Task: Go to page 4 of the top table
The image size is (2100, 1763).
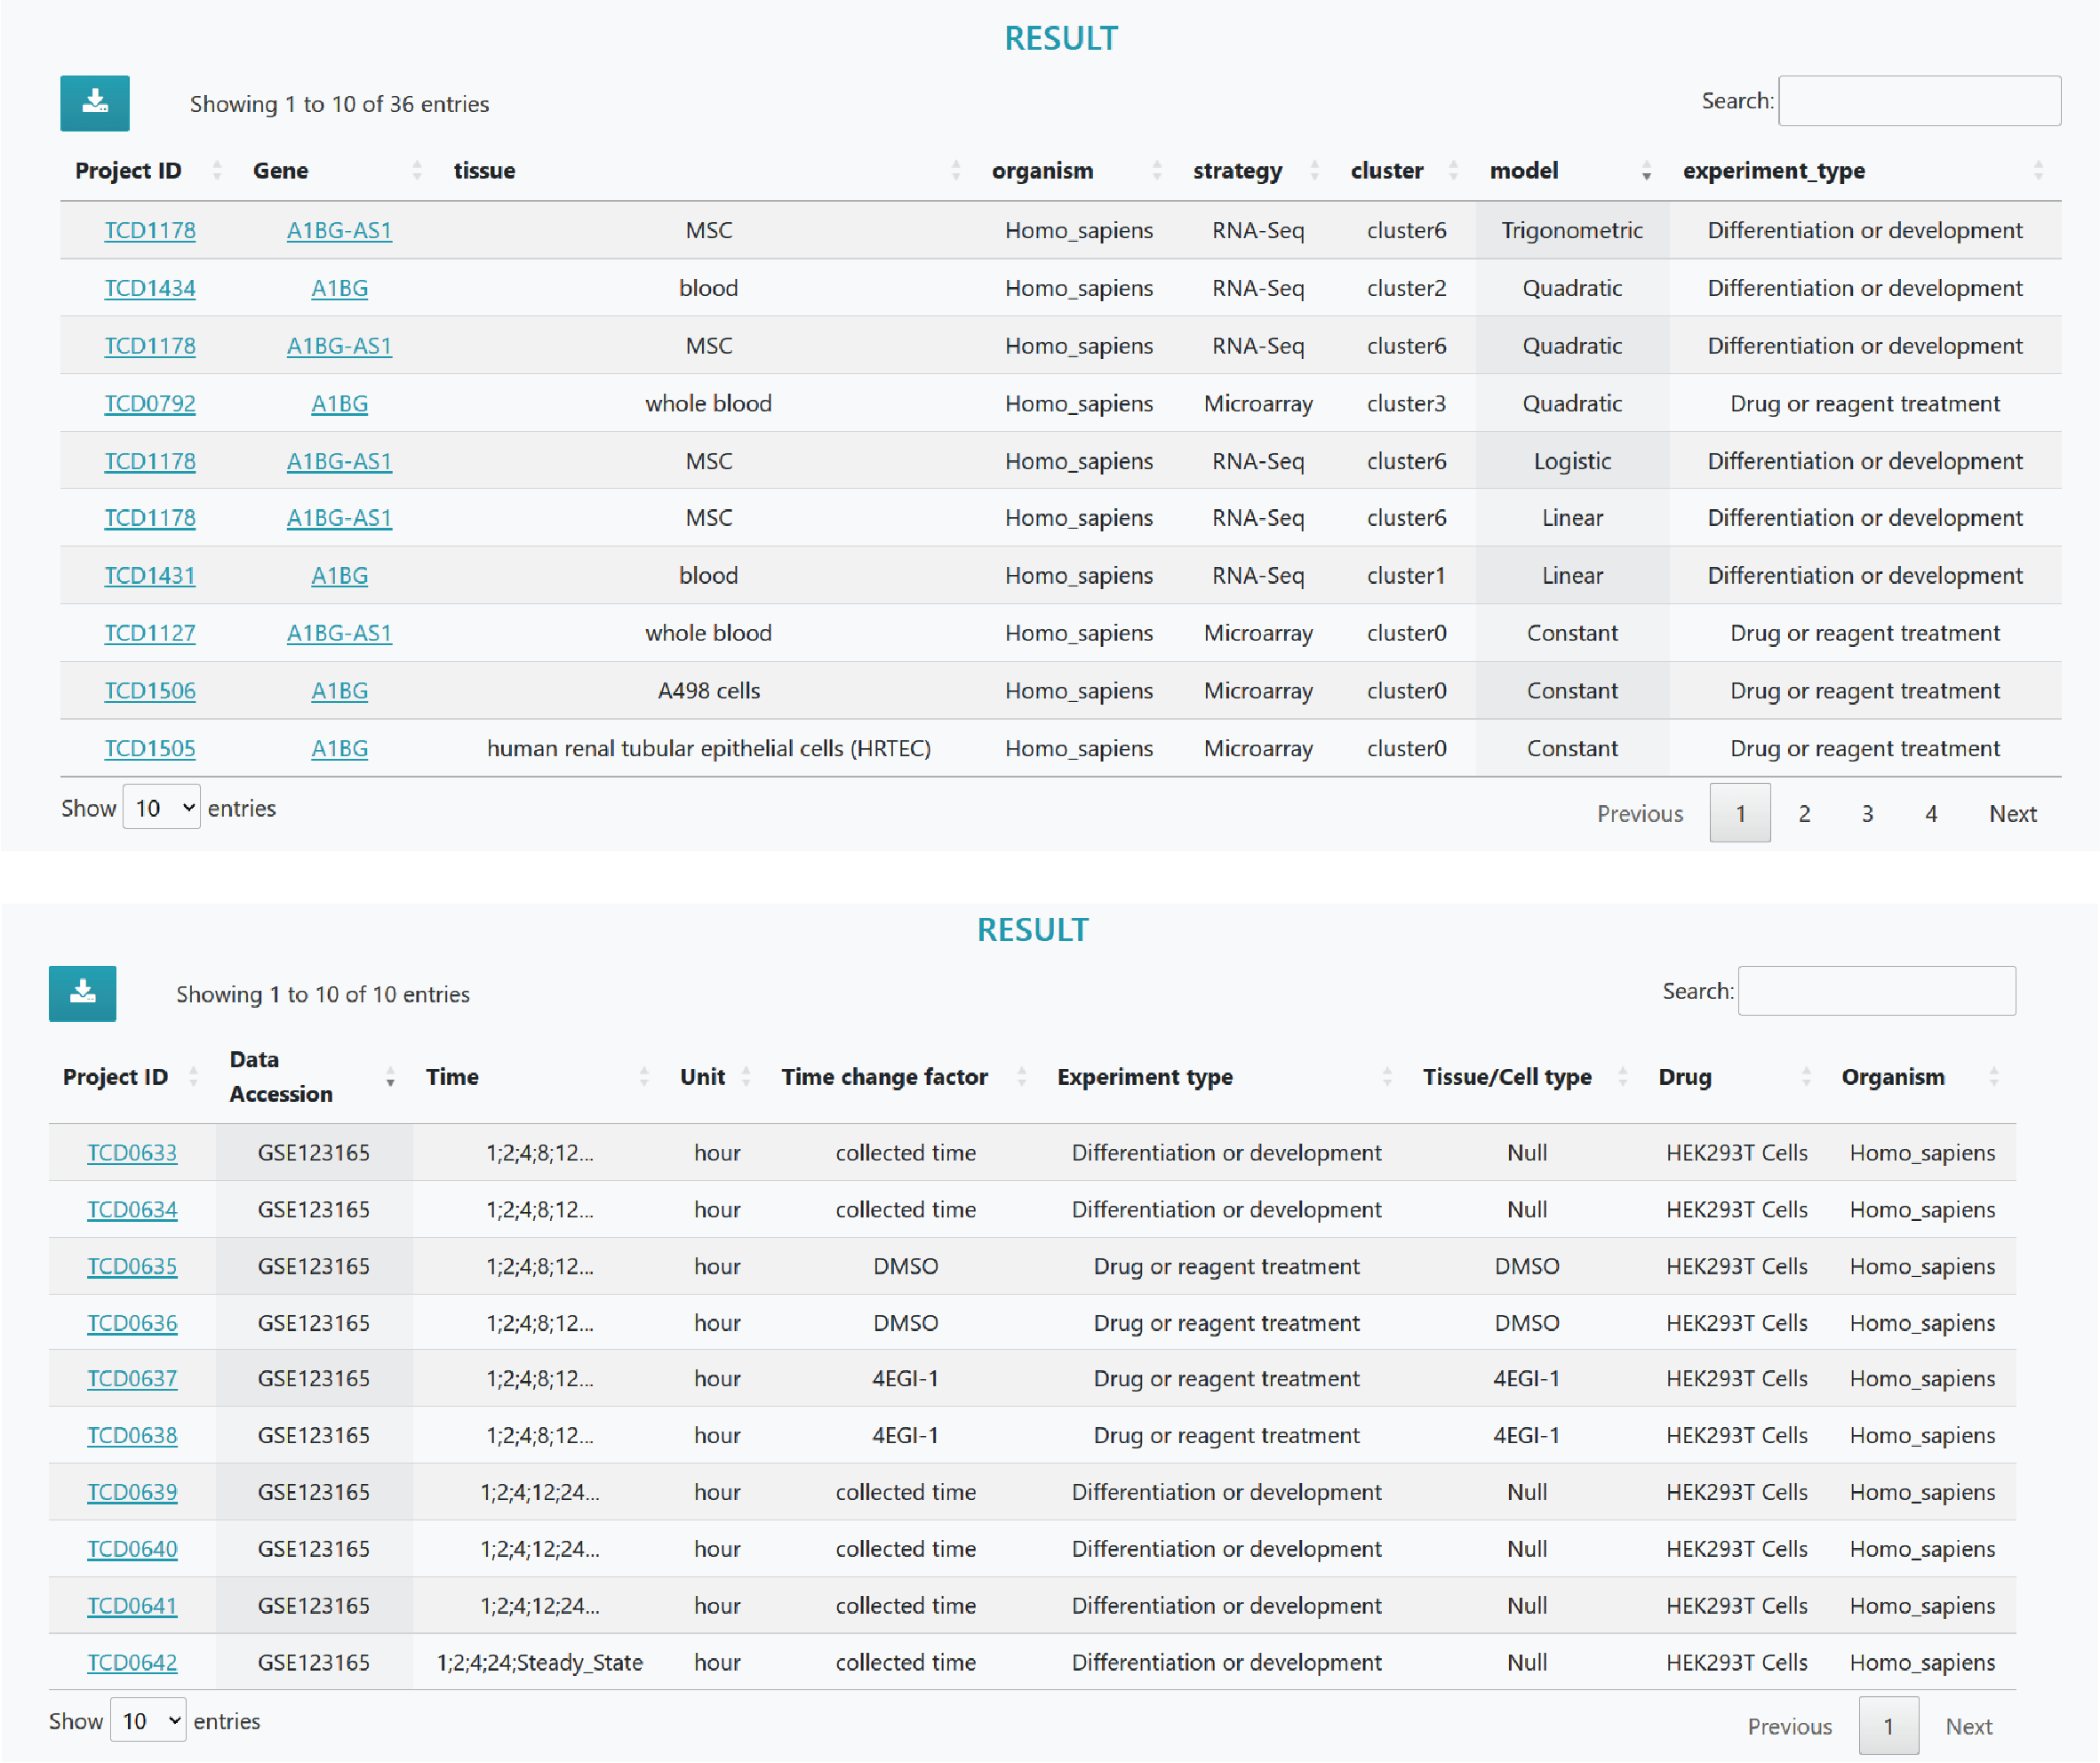Action: click(x=1931, y=813)
